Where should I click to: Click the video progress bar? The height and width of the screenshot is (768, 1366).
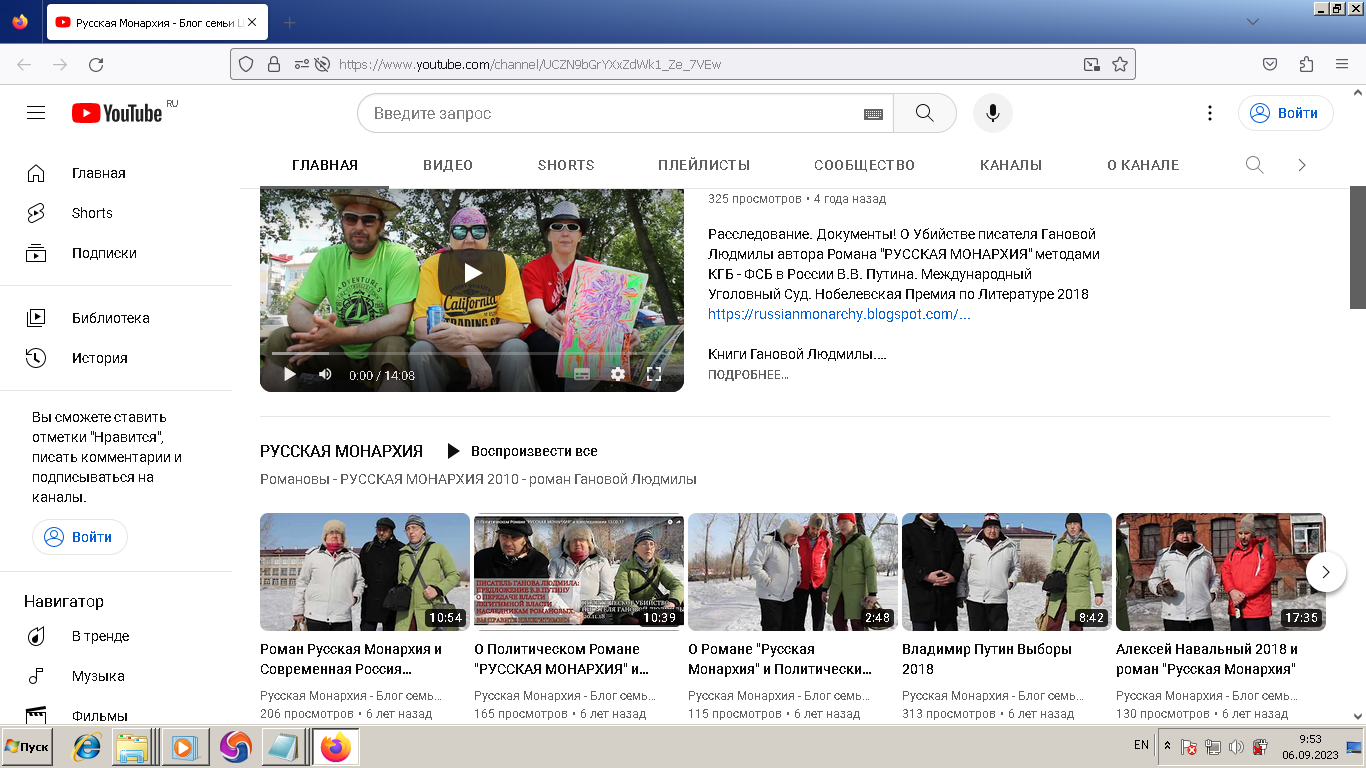pyautogui.click(x=470, y=353)
